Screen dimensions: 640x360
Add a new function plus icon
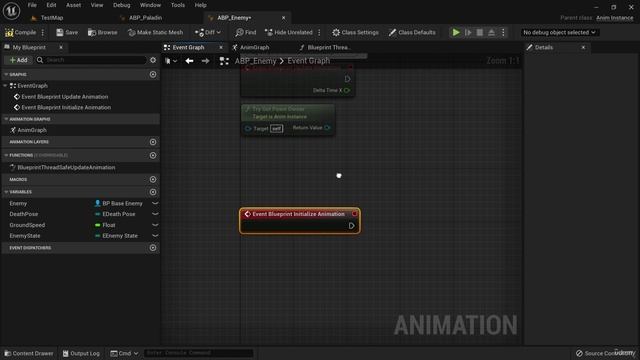pos(153,155)
